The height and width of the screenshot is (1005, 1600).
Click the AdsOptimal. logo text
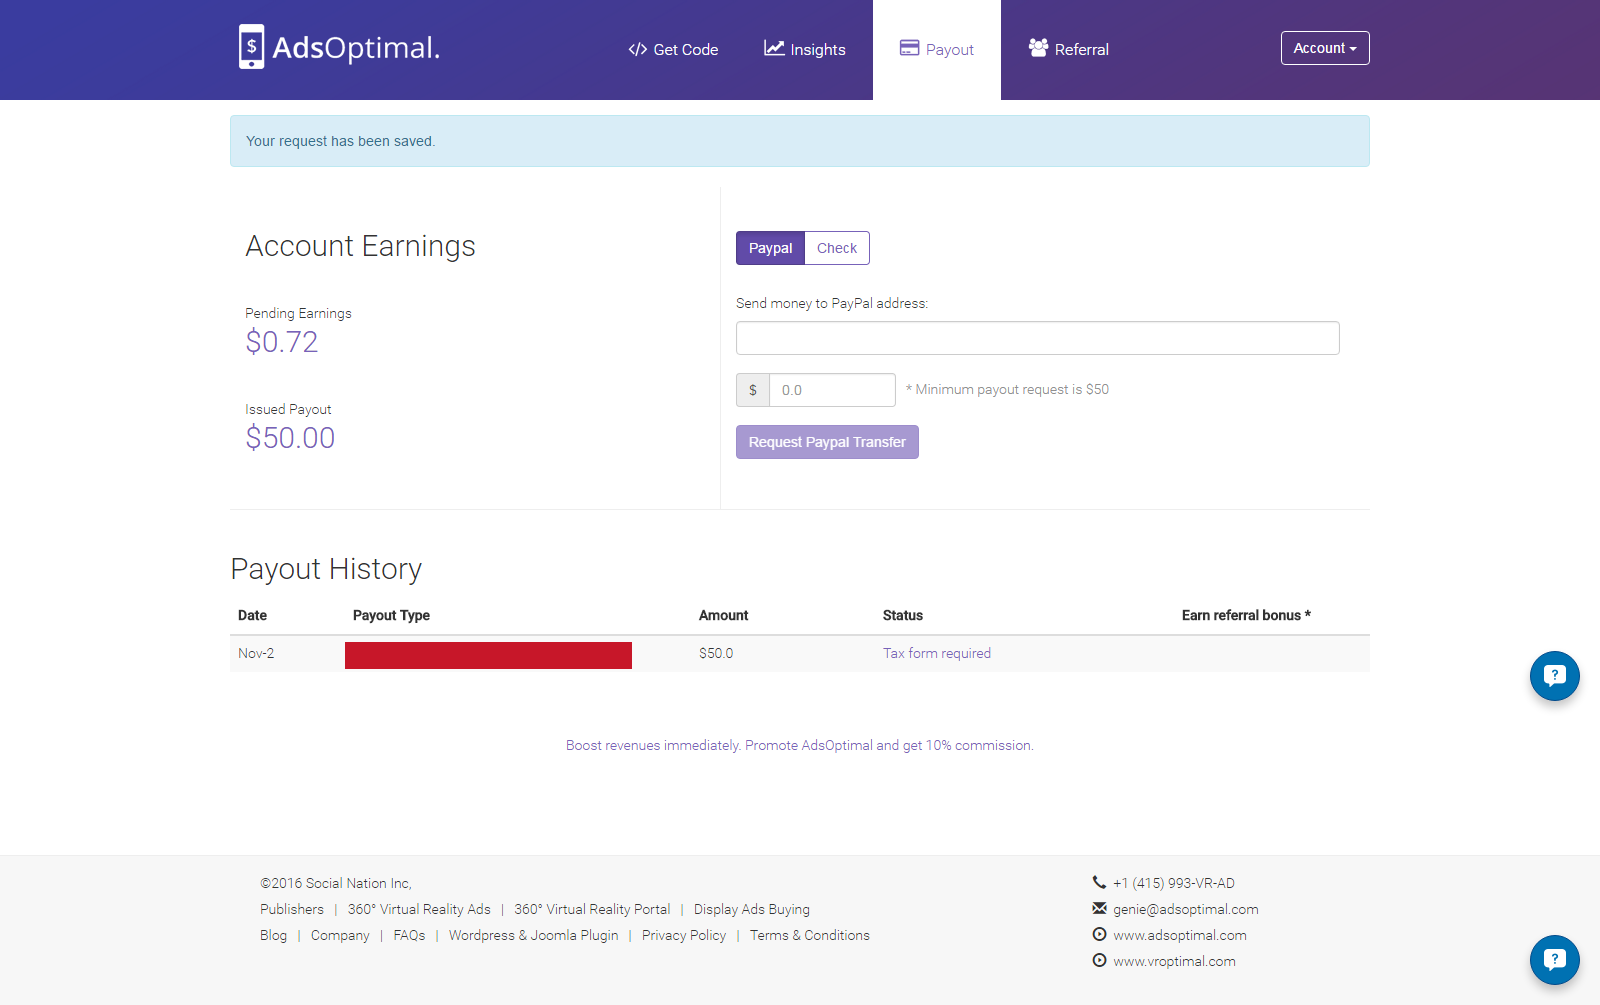coord(356,48)
